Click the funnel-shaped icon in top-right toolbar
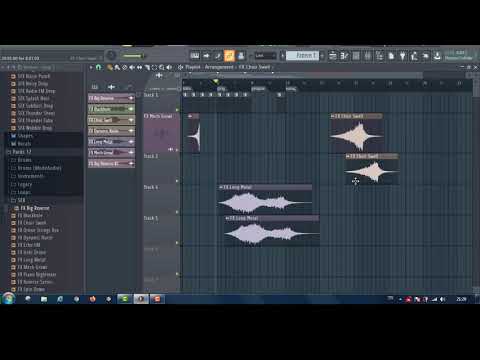Viewport: 480px width, 360px height. [403, 56]
